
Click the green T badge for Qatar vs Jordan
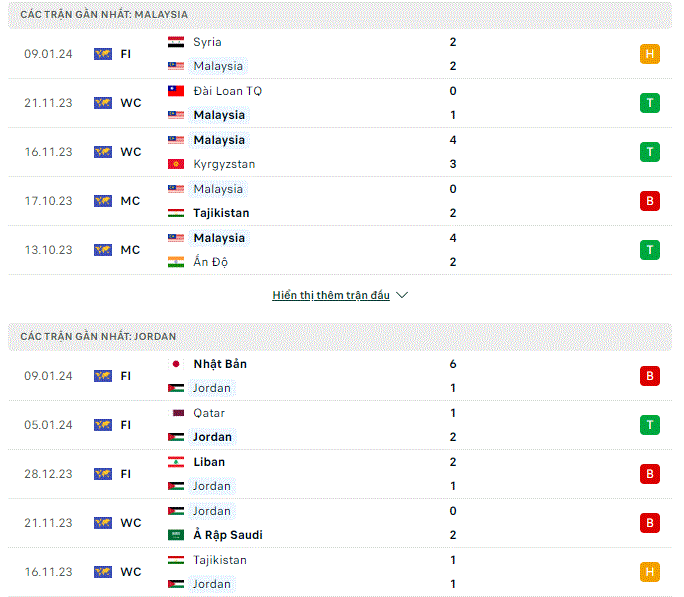[x=650, y=425]
